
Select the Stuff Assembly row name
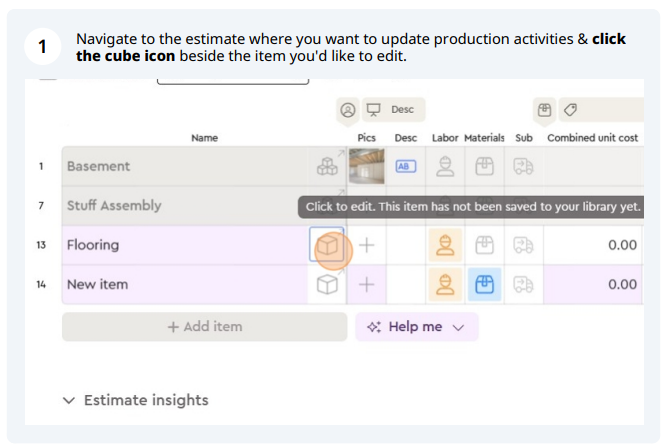tap(114, 205)
